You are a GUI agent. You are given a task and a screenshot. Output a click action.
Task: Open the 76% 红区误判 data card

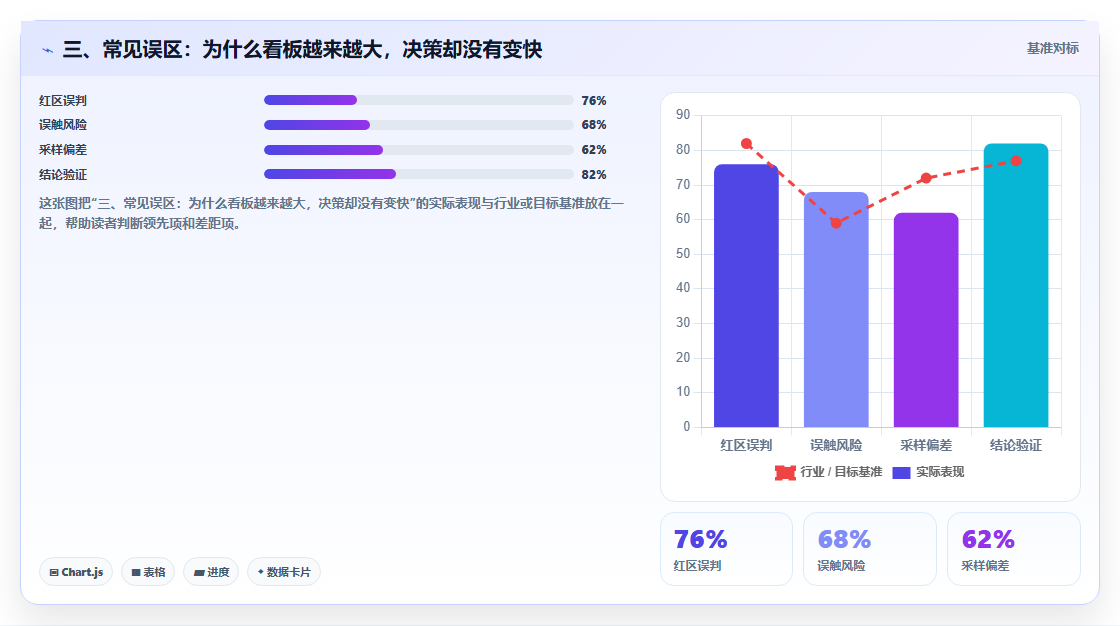pos(726,549)
